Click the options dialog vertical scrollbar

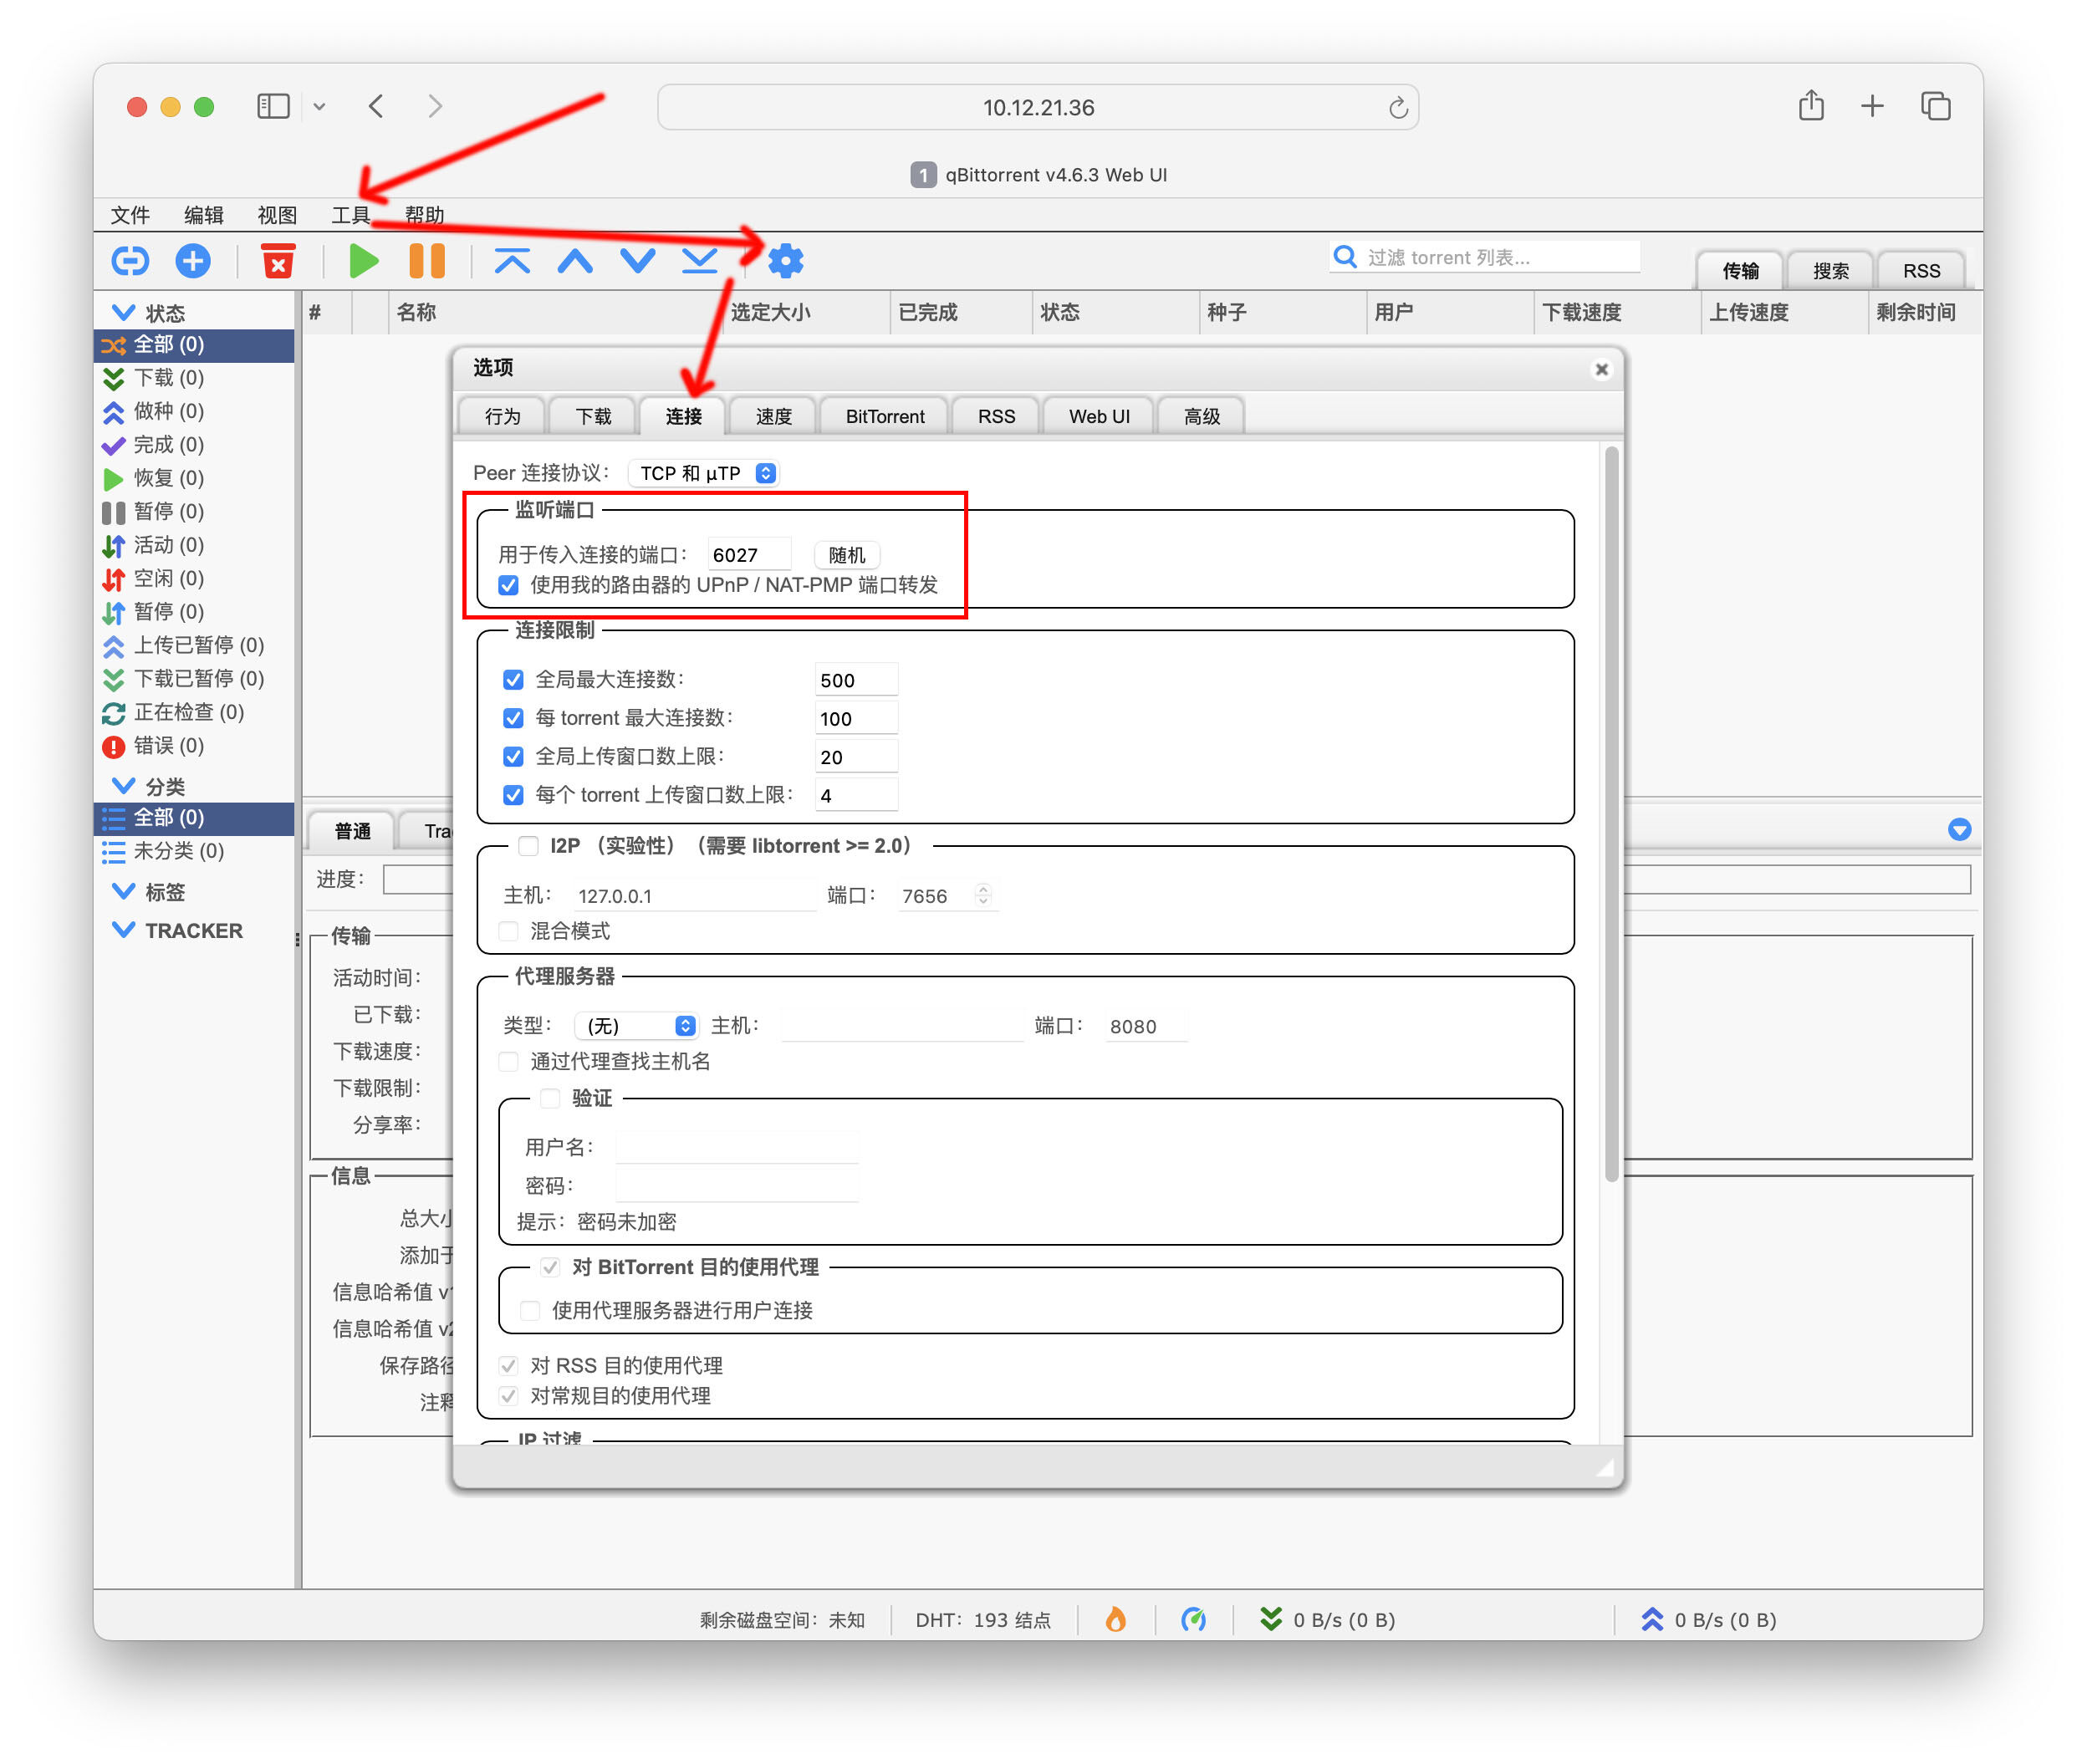click(1611, 814)
